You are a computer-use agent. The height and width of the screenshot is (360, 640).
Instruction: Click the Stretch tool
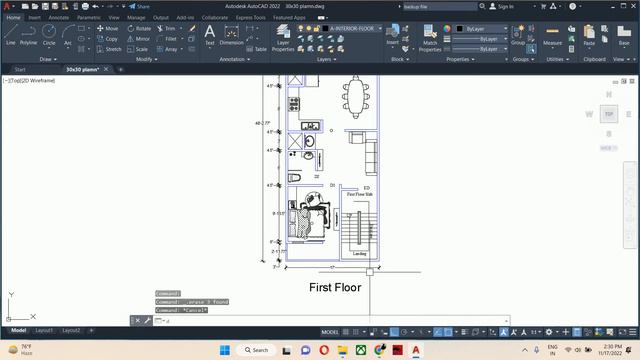[109, 49]
